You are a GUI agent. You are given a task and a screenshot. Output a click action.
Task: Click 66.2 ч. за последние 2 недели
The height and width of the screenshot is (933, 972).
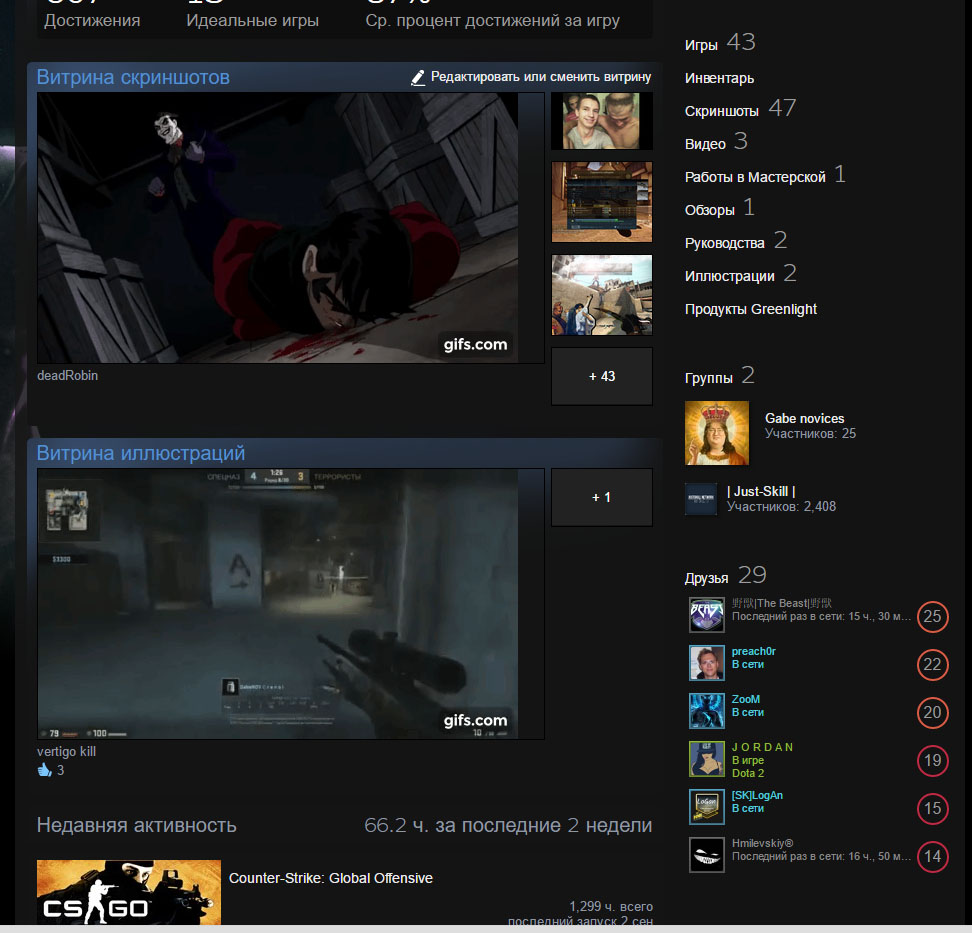click(508, 825)
